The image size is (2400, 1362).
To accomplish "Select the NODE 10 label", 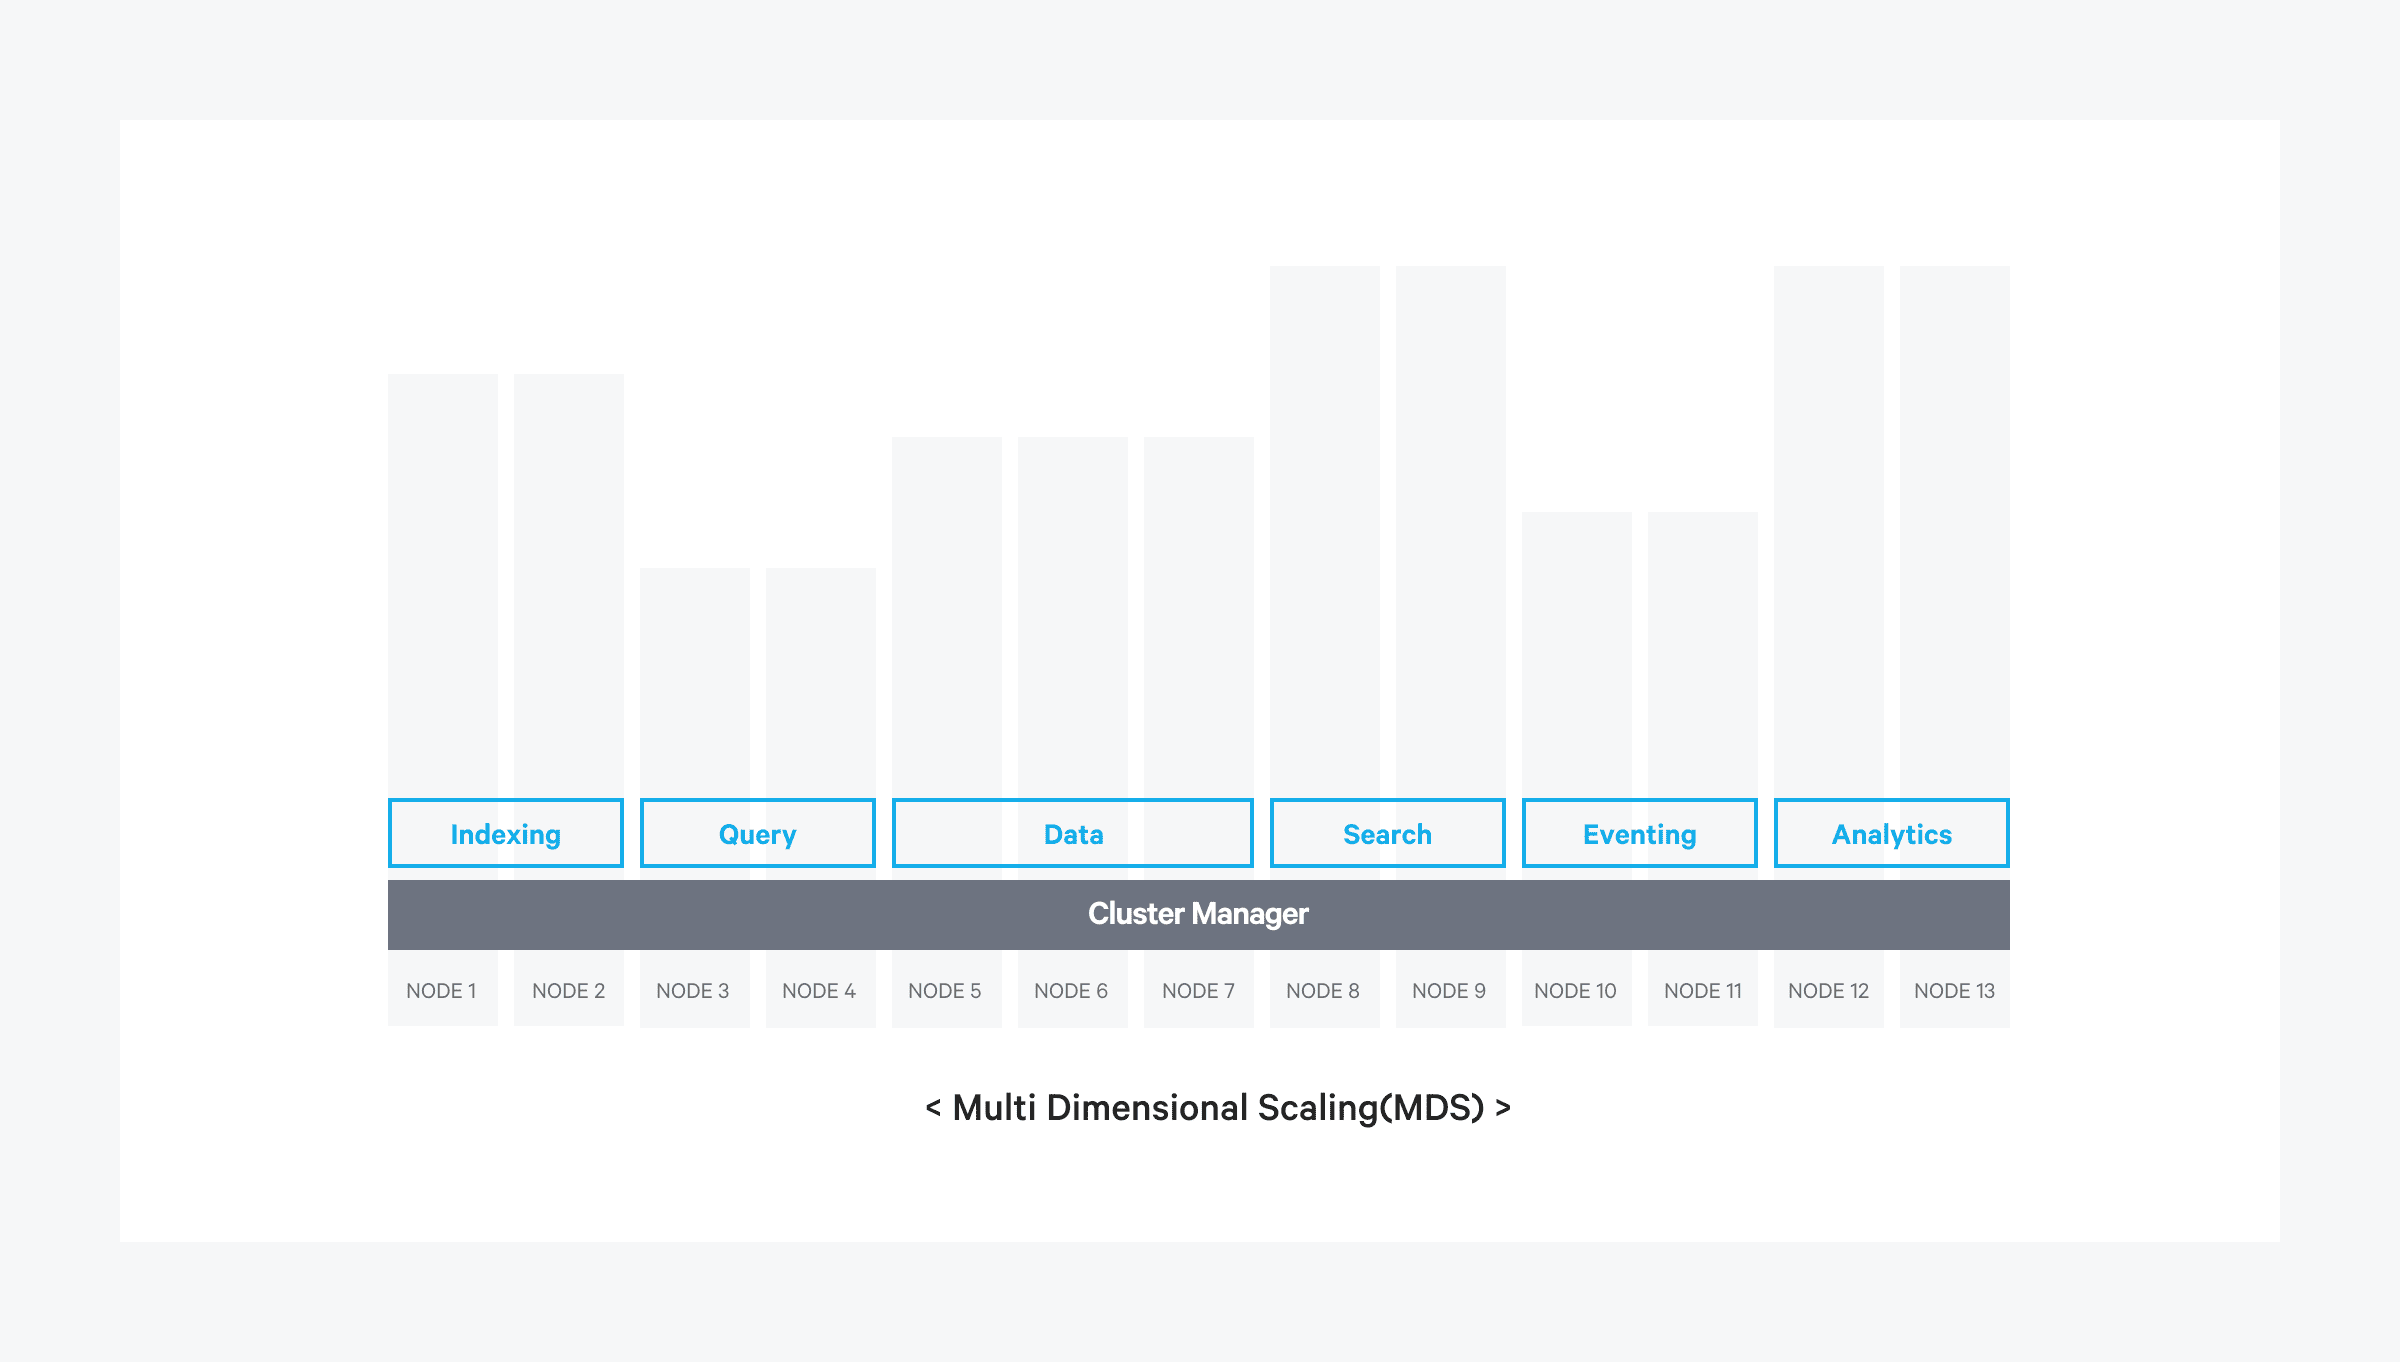I will [1575, 991].
